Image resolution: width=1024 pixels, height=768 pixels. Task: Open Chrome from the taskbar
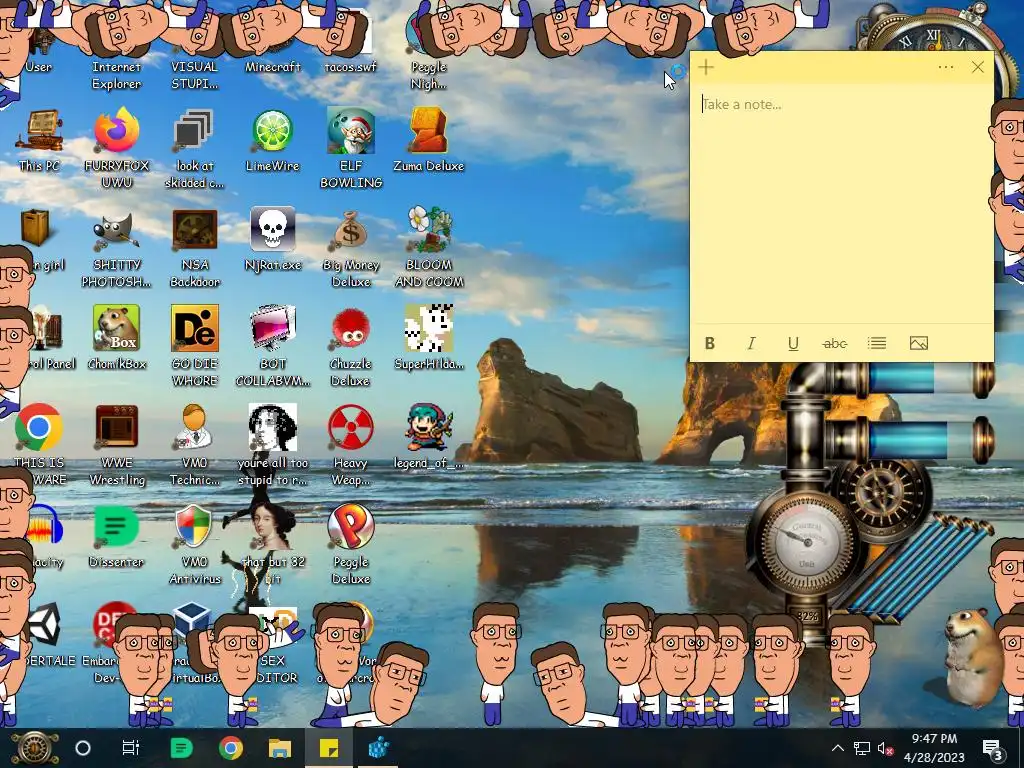click(x=231, y=748)
